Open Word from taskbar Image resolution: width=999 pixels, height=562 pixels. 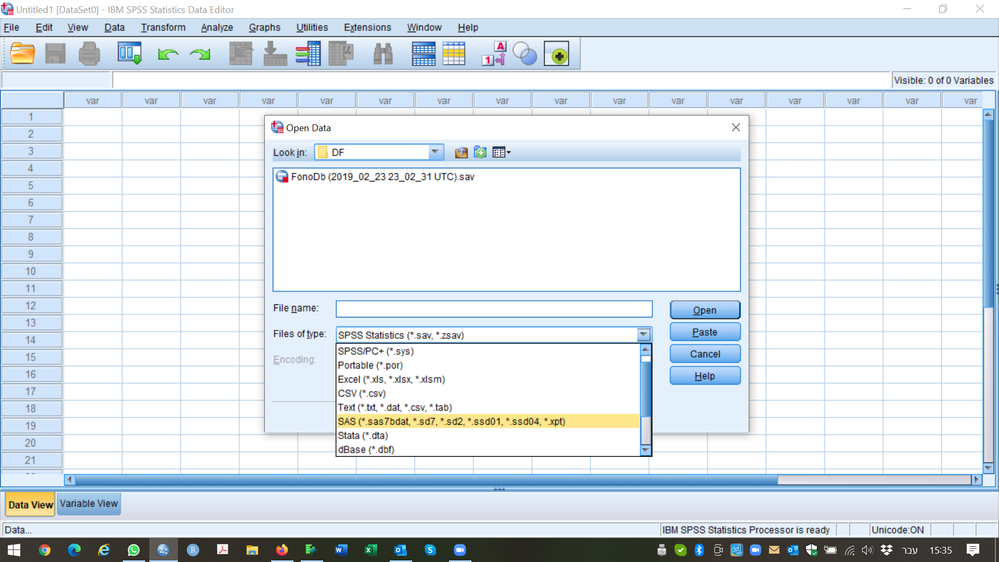[x=341, y=550]
